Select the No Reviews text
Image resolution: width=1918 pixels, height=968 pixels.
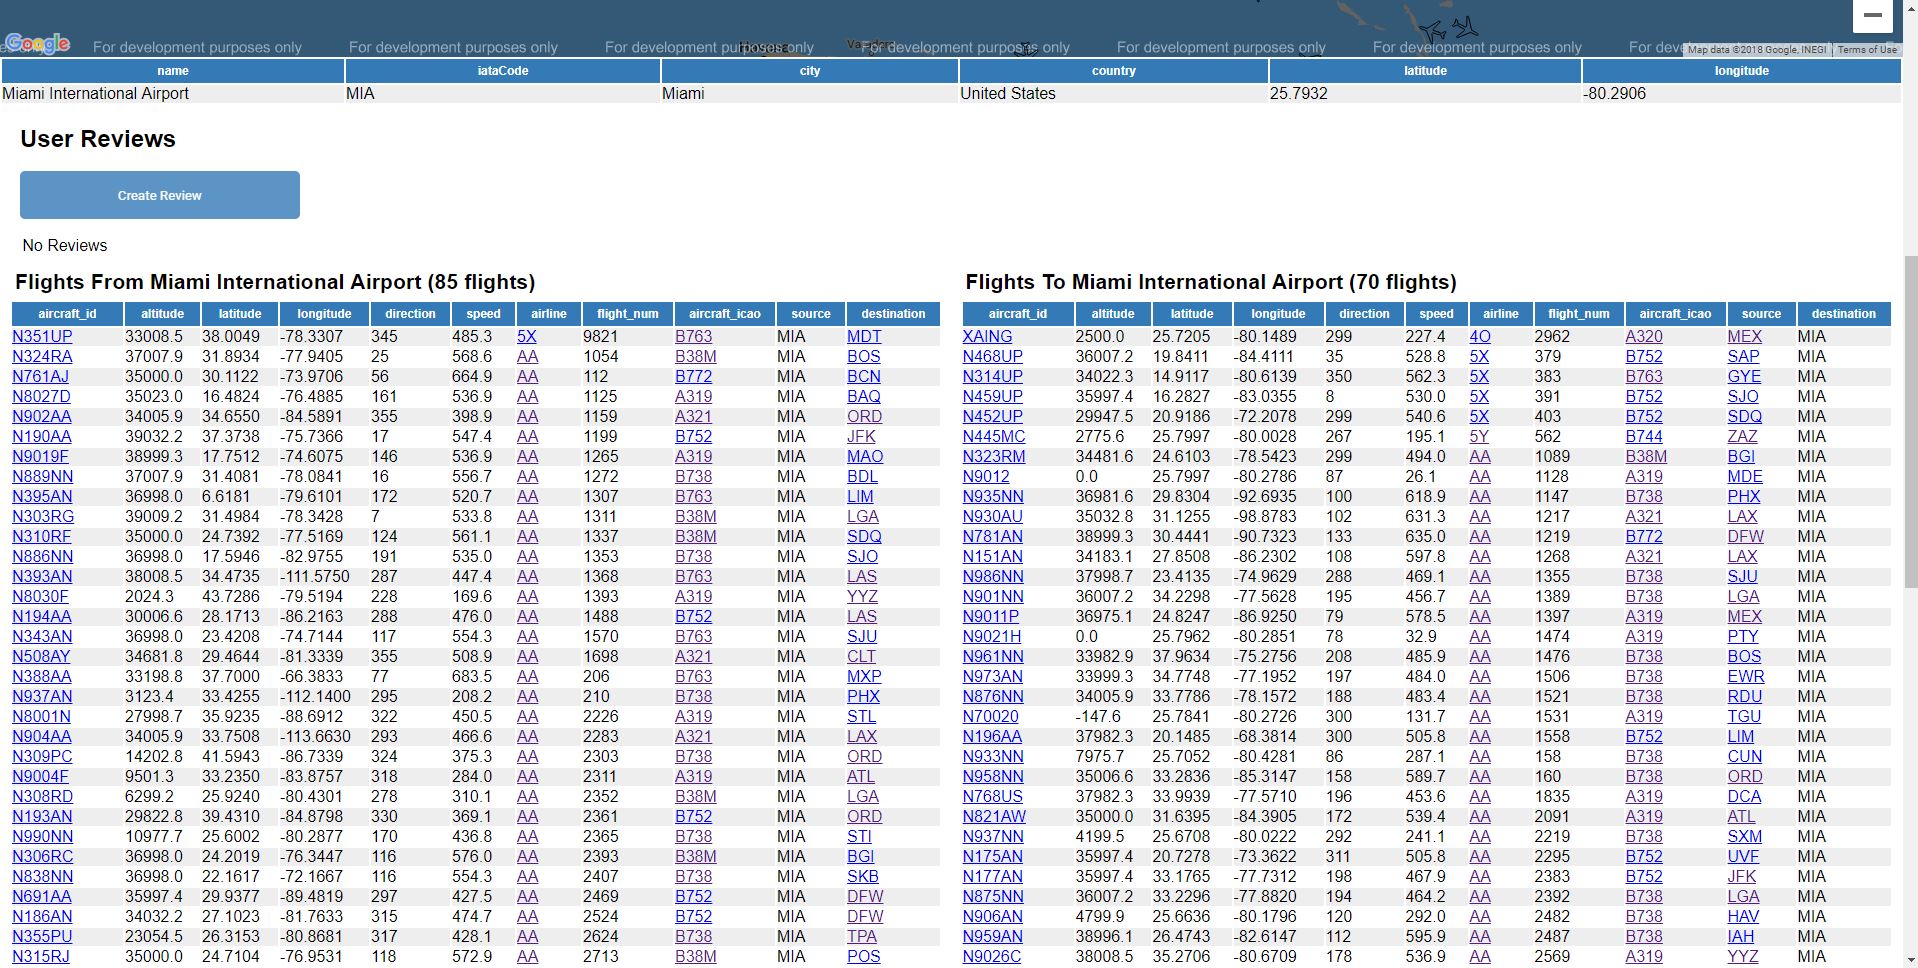pyautogui.click(x=65, y=246)
